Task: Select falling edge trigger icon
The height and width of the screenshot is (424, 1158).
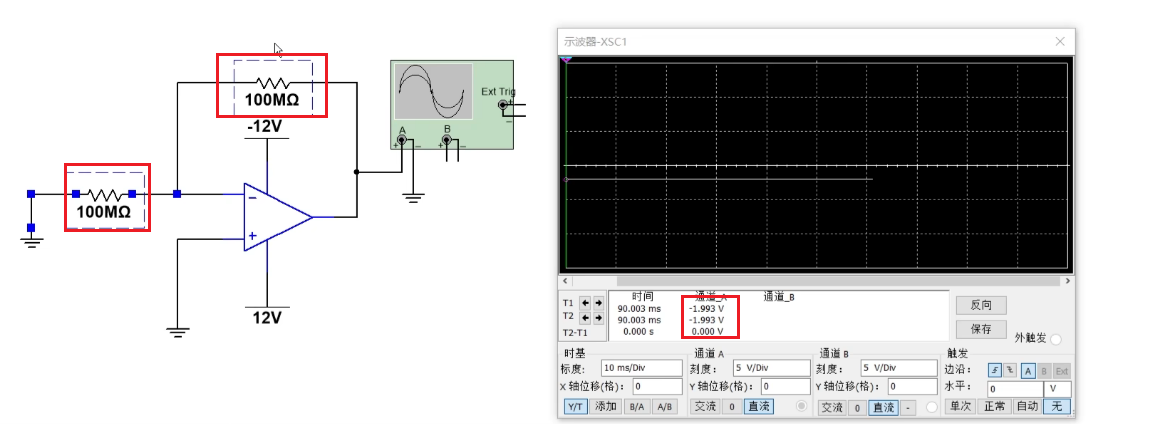Action: click(x=1010, y=371)
